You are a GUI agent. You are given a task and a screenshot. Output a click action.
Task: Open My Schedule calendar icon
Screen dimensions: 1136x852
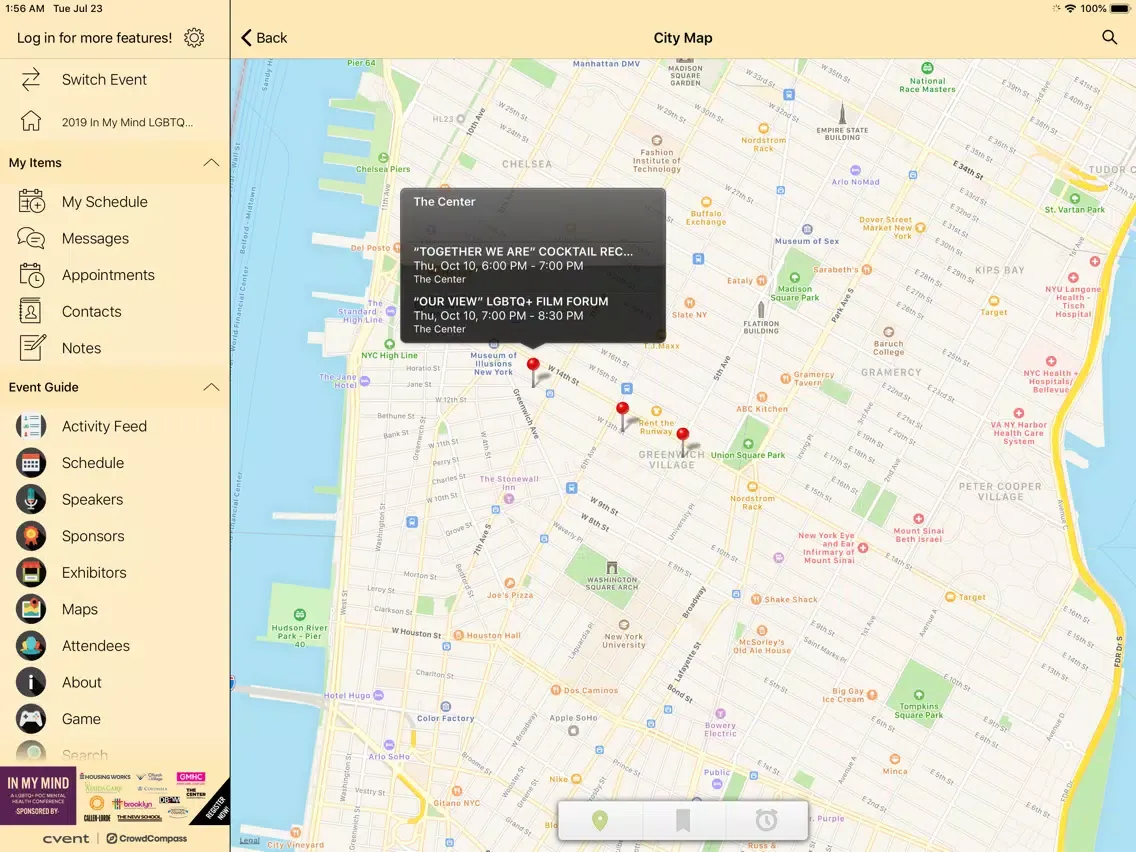31,201
